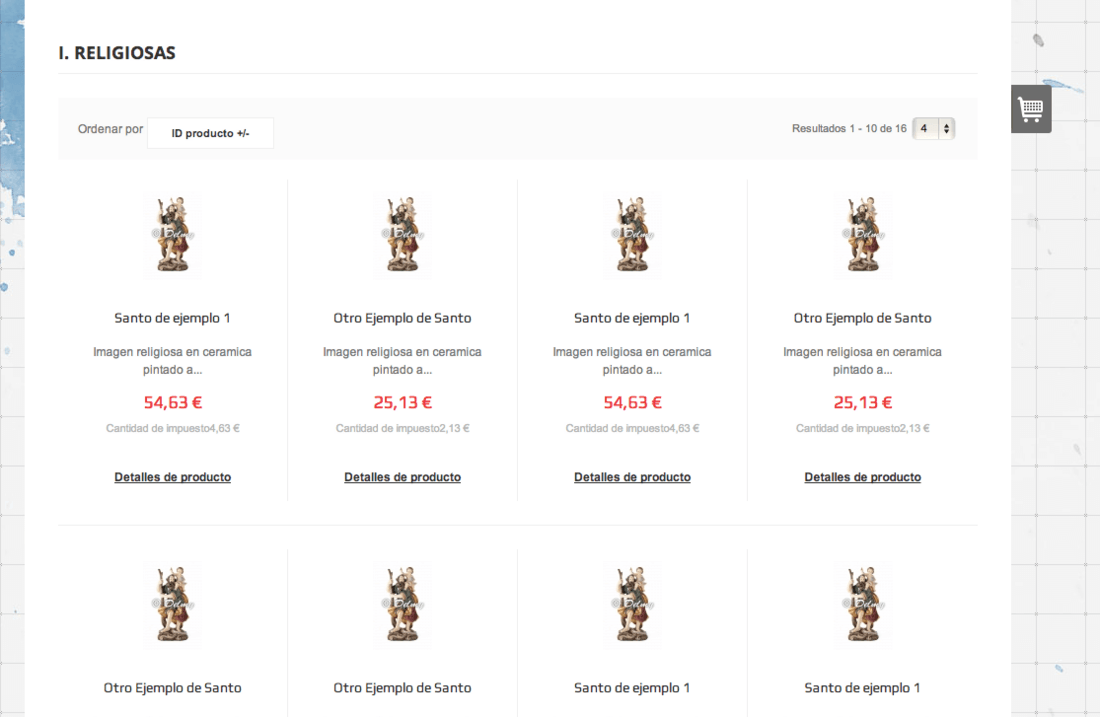1100x717 pixels.
Task: Click the second product's 25,13 € price
Action: [x=403, y=402]
